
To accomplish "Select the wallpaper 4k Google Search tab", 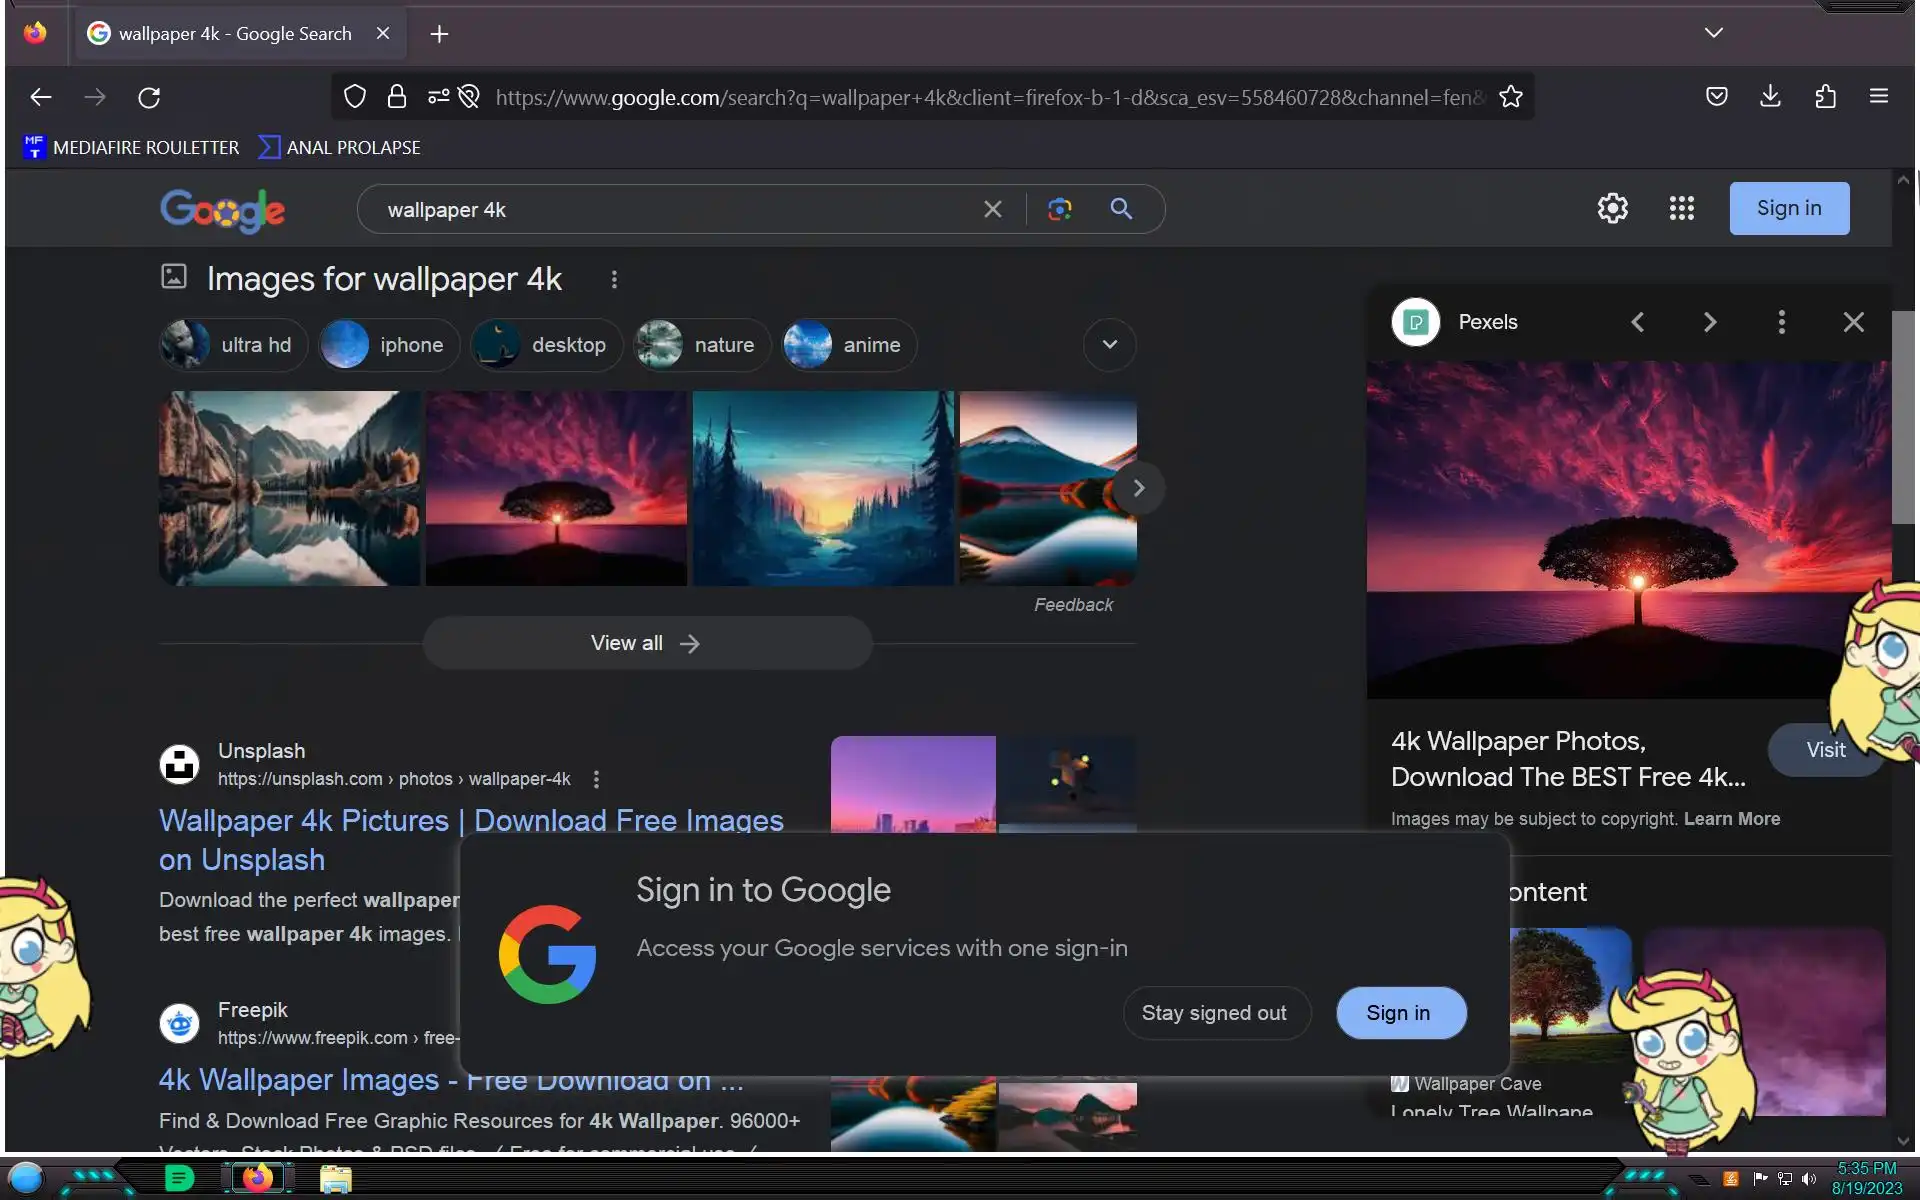I will tap(235, 34).
